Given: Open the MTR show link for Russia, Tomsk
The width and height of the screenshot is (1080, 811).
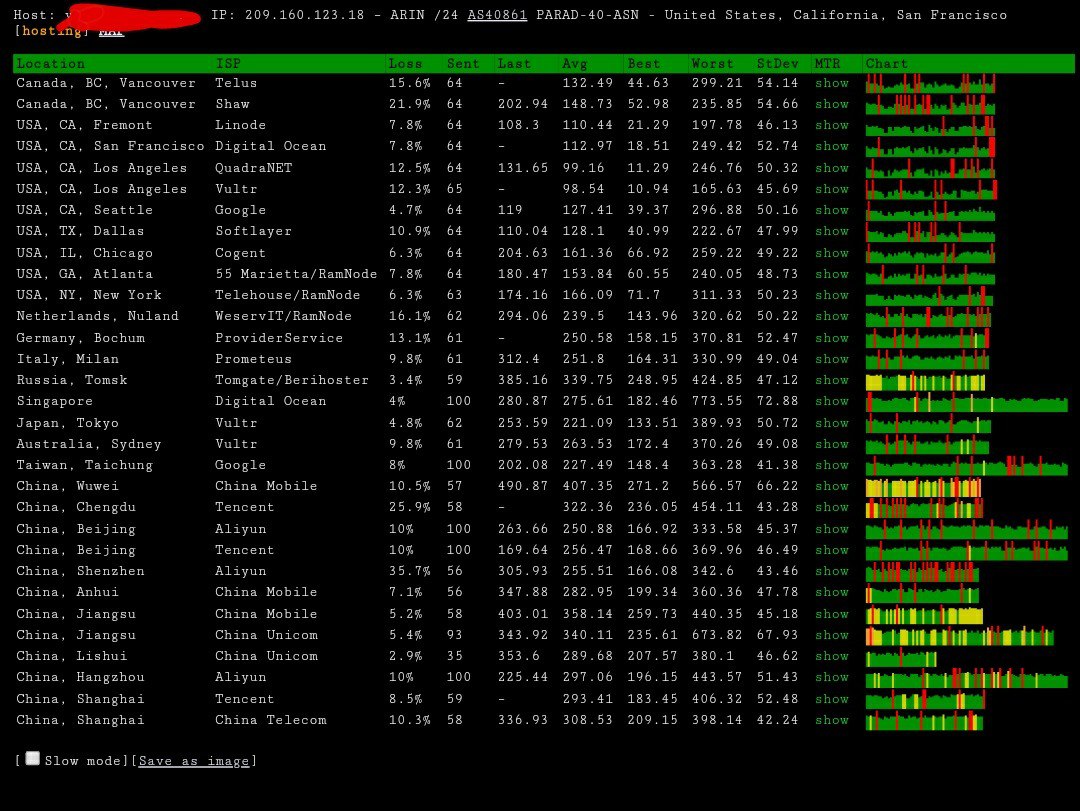Looking at the screenshot, I should click(x=831, y=380).
